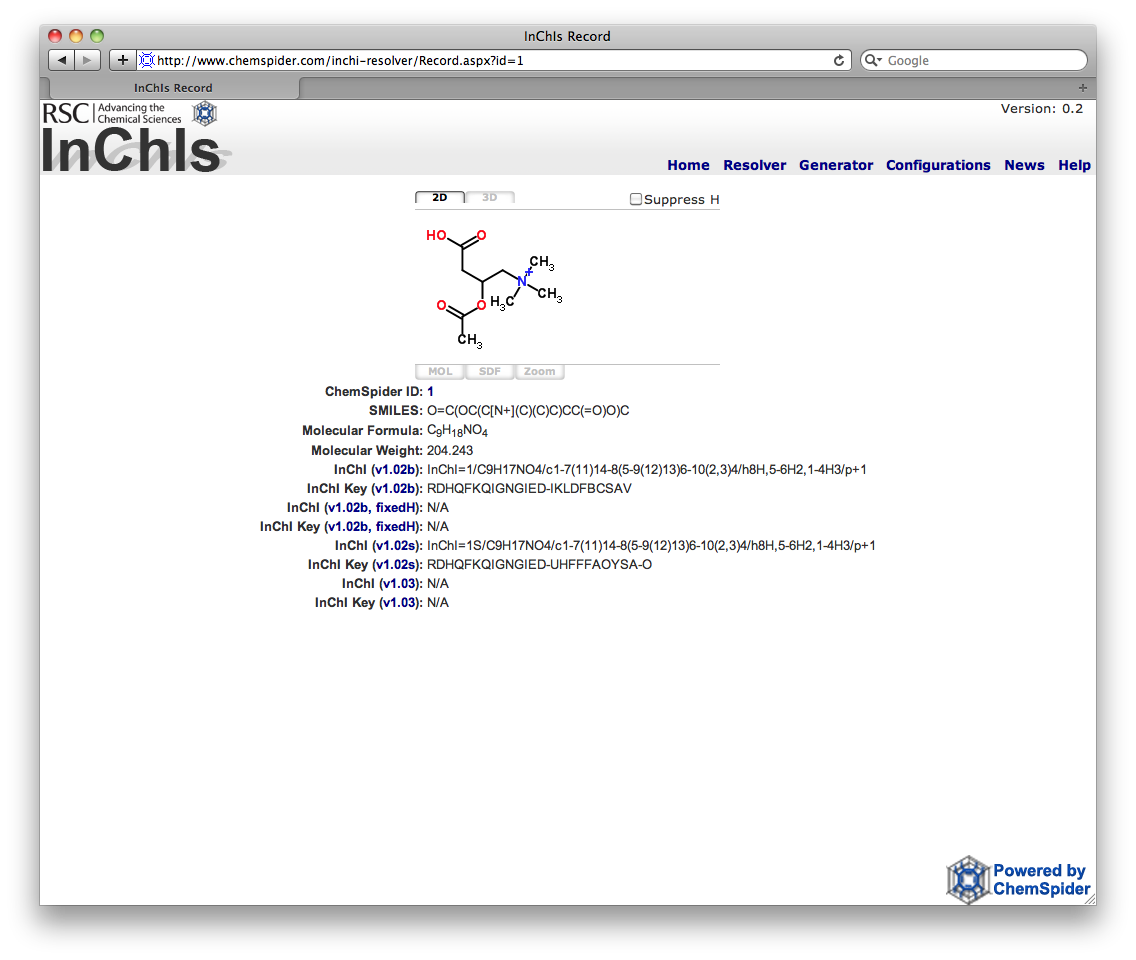
Task: Follow the v1.02b link in the InChI Key row
Action: click(396, 488)
